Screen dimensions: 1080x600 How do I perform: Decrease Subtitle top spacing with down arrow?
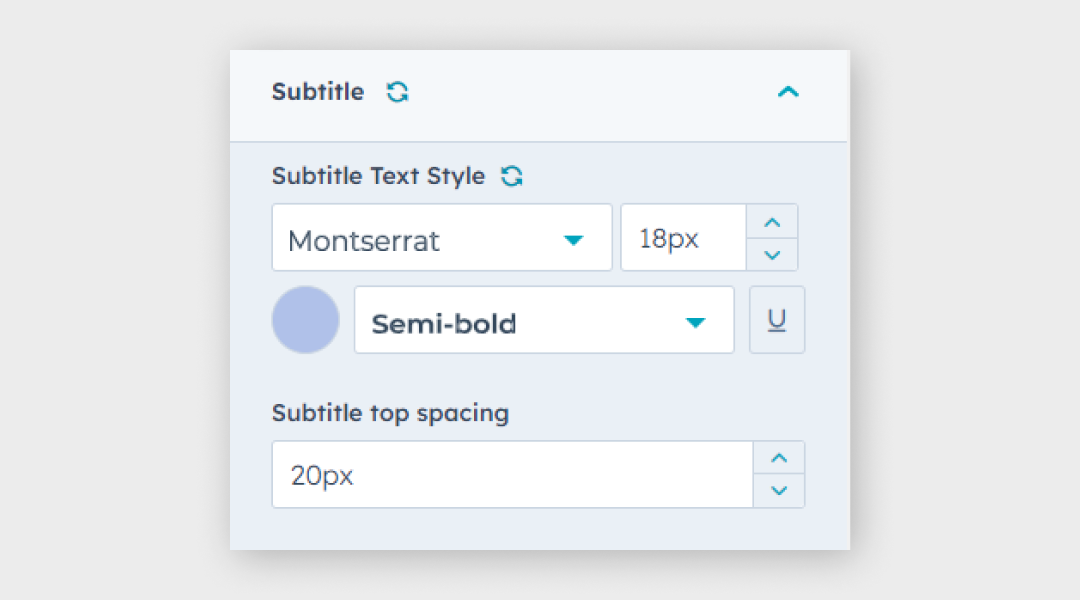click(x=778, y=491)
